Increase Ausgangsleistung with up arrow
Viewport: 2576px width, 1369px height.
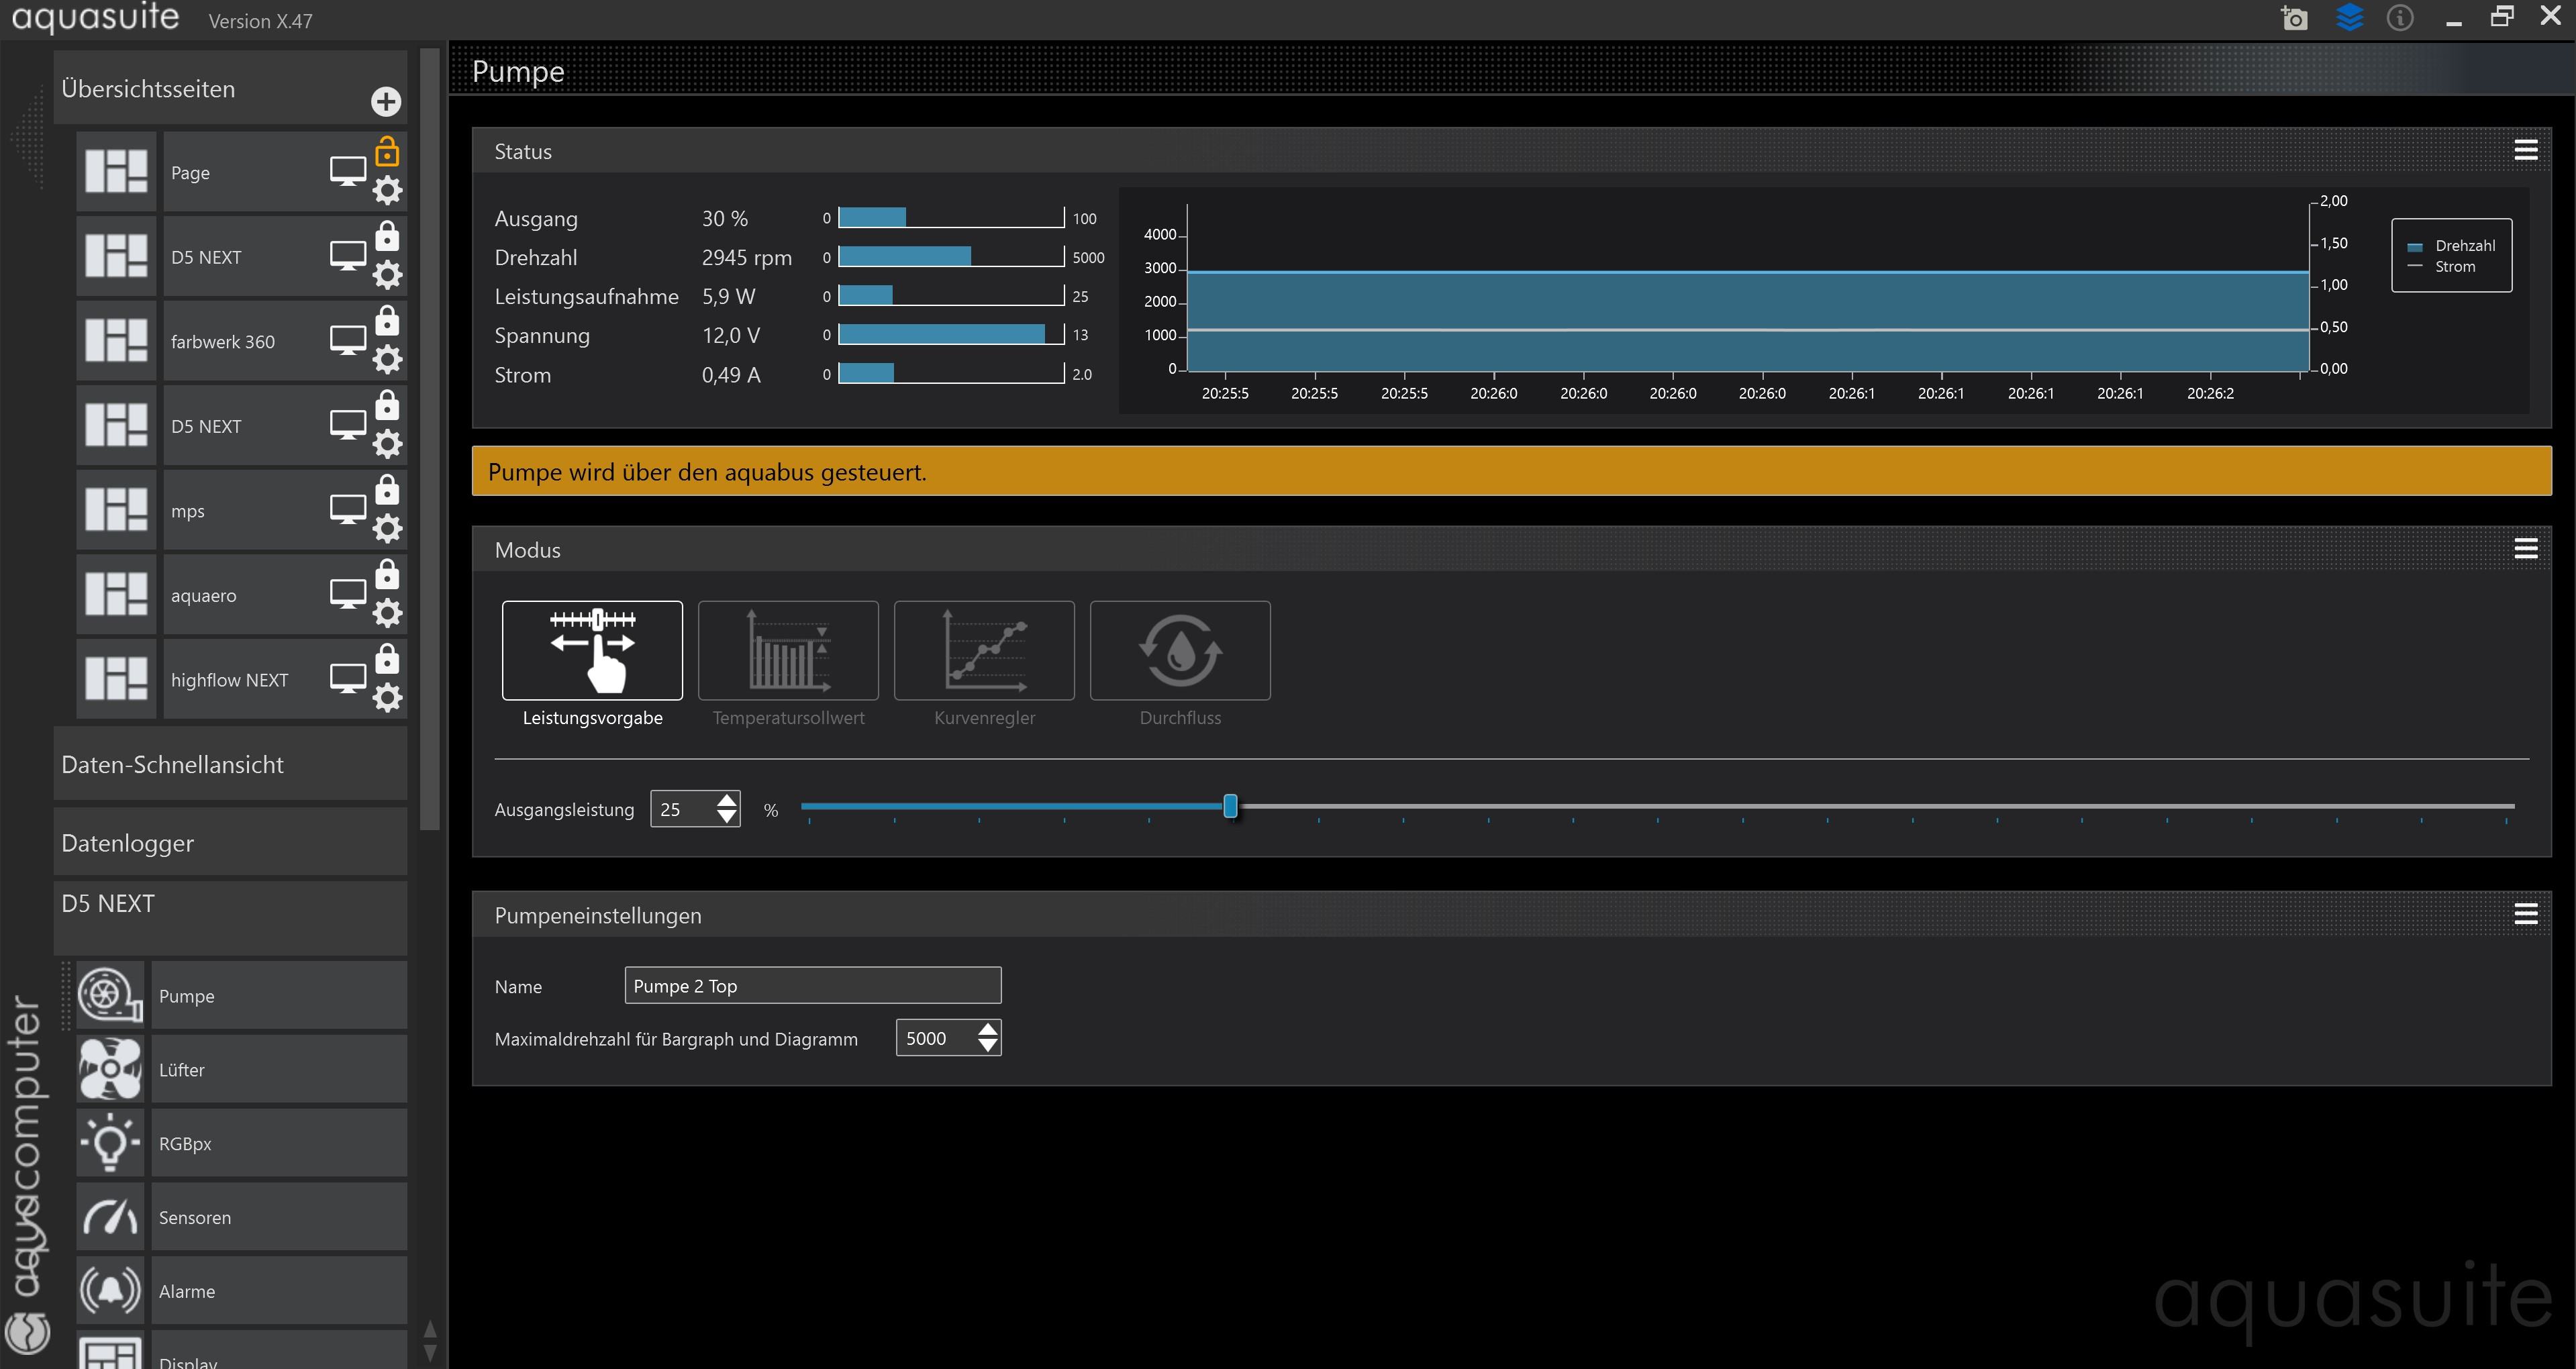coord(727,800)
